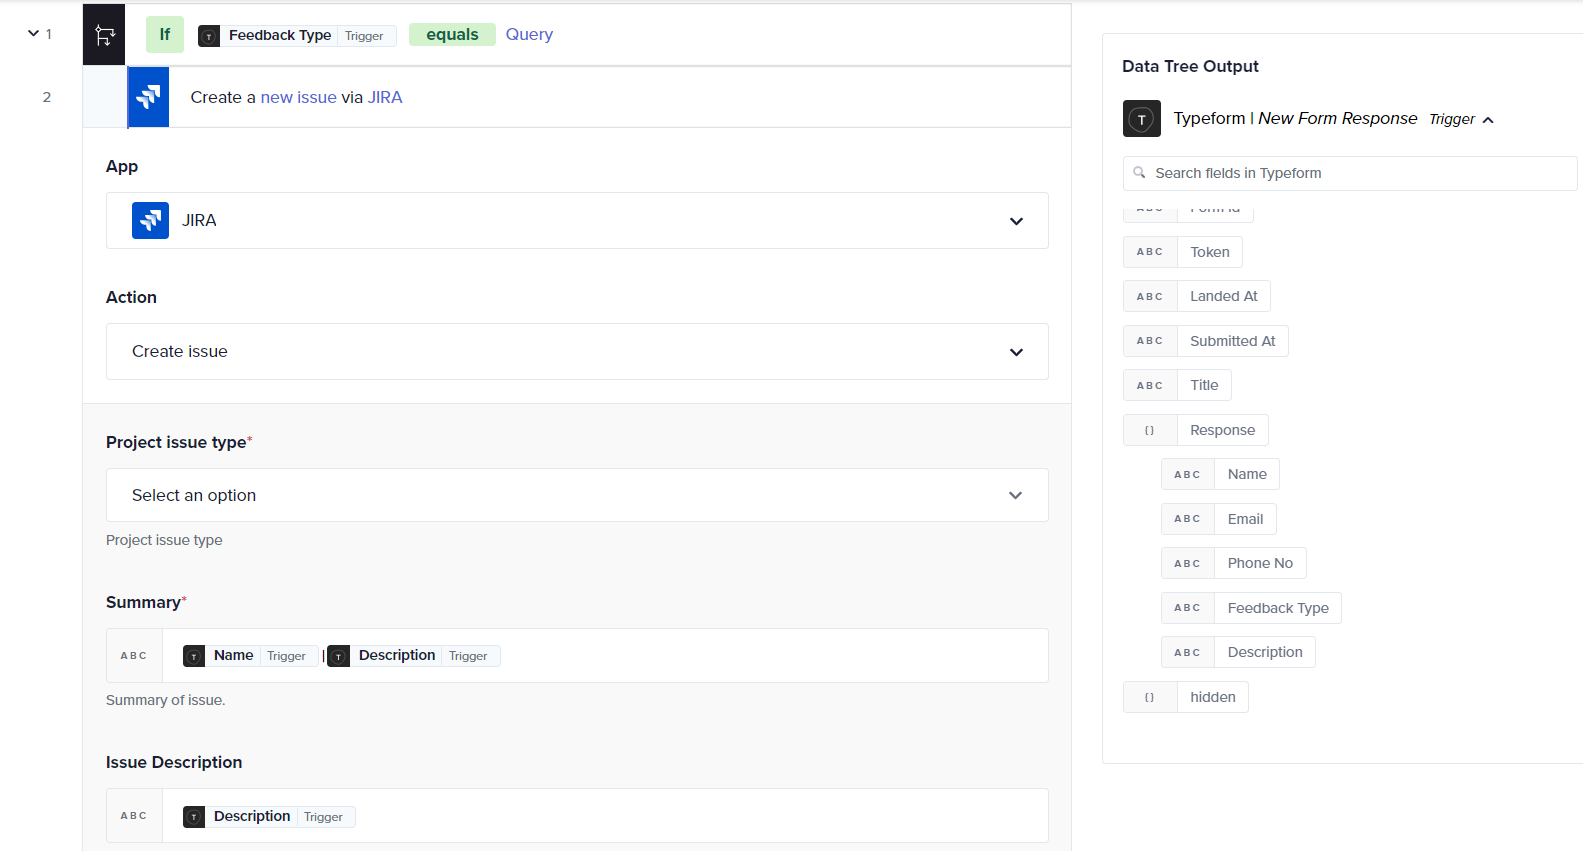Viewport: 1591px width, 851px height.
Task: Open the Project issue type dropdown
Action: (577, 495)
